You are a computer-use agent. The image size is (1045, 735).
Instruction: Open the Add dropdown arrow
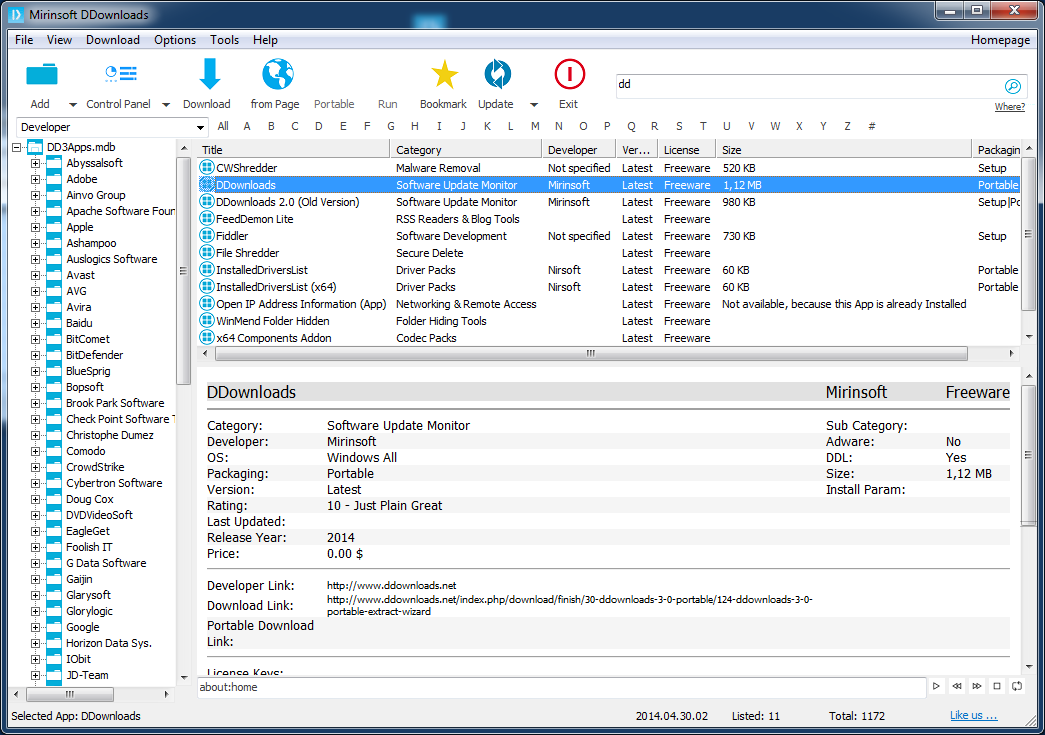pyautogui.click(x=73, y=105)
